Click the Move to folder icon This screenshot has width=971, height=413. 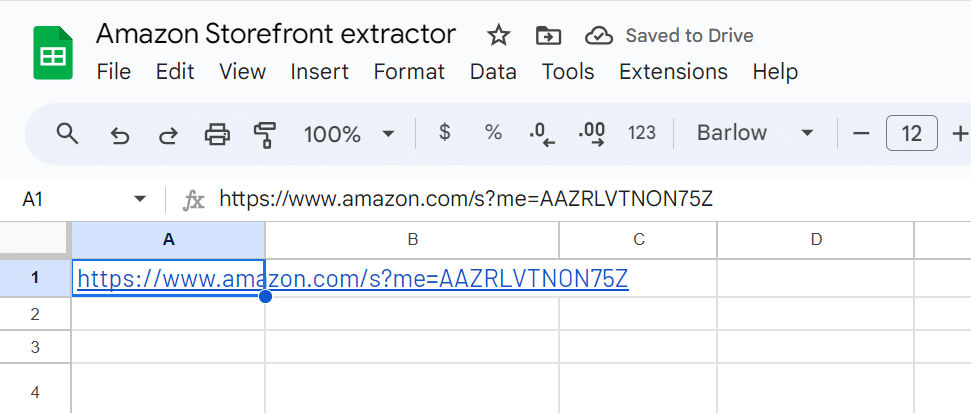click(x=548, y=36)
